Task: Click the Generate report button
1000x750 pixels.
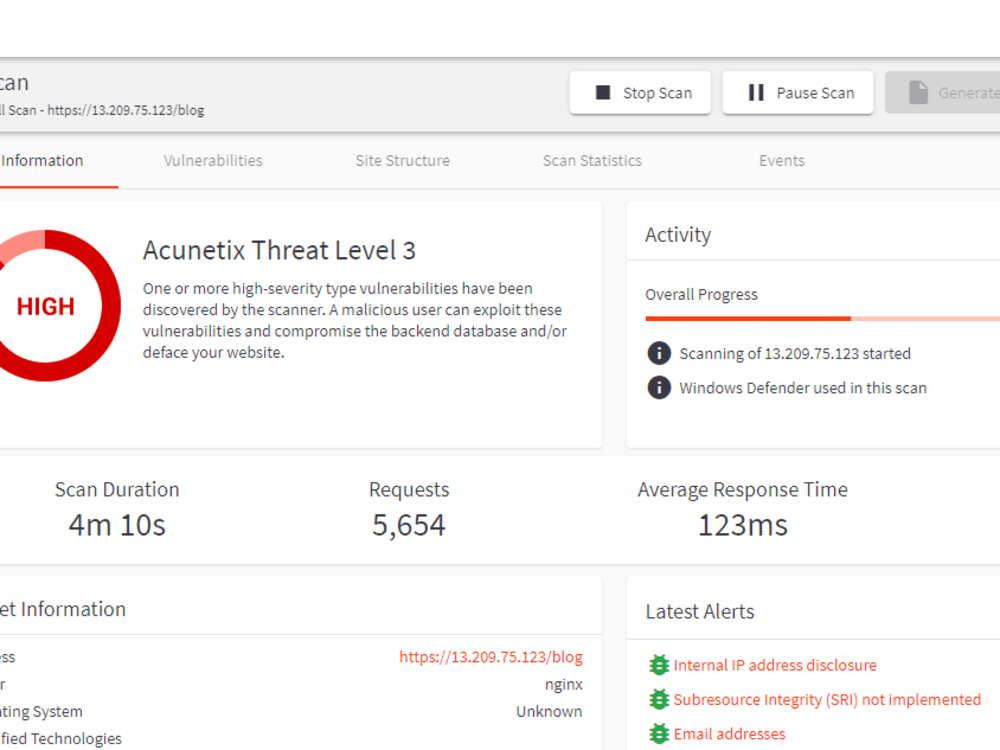Action: [943, 93]
